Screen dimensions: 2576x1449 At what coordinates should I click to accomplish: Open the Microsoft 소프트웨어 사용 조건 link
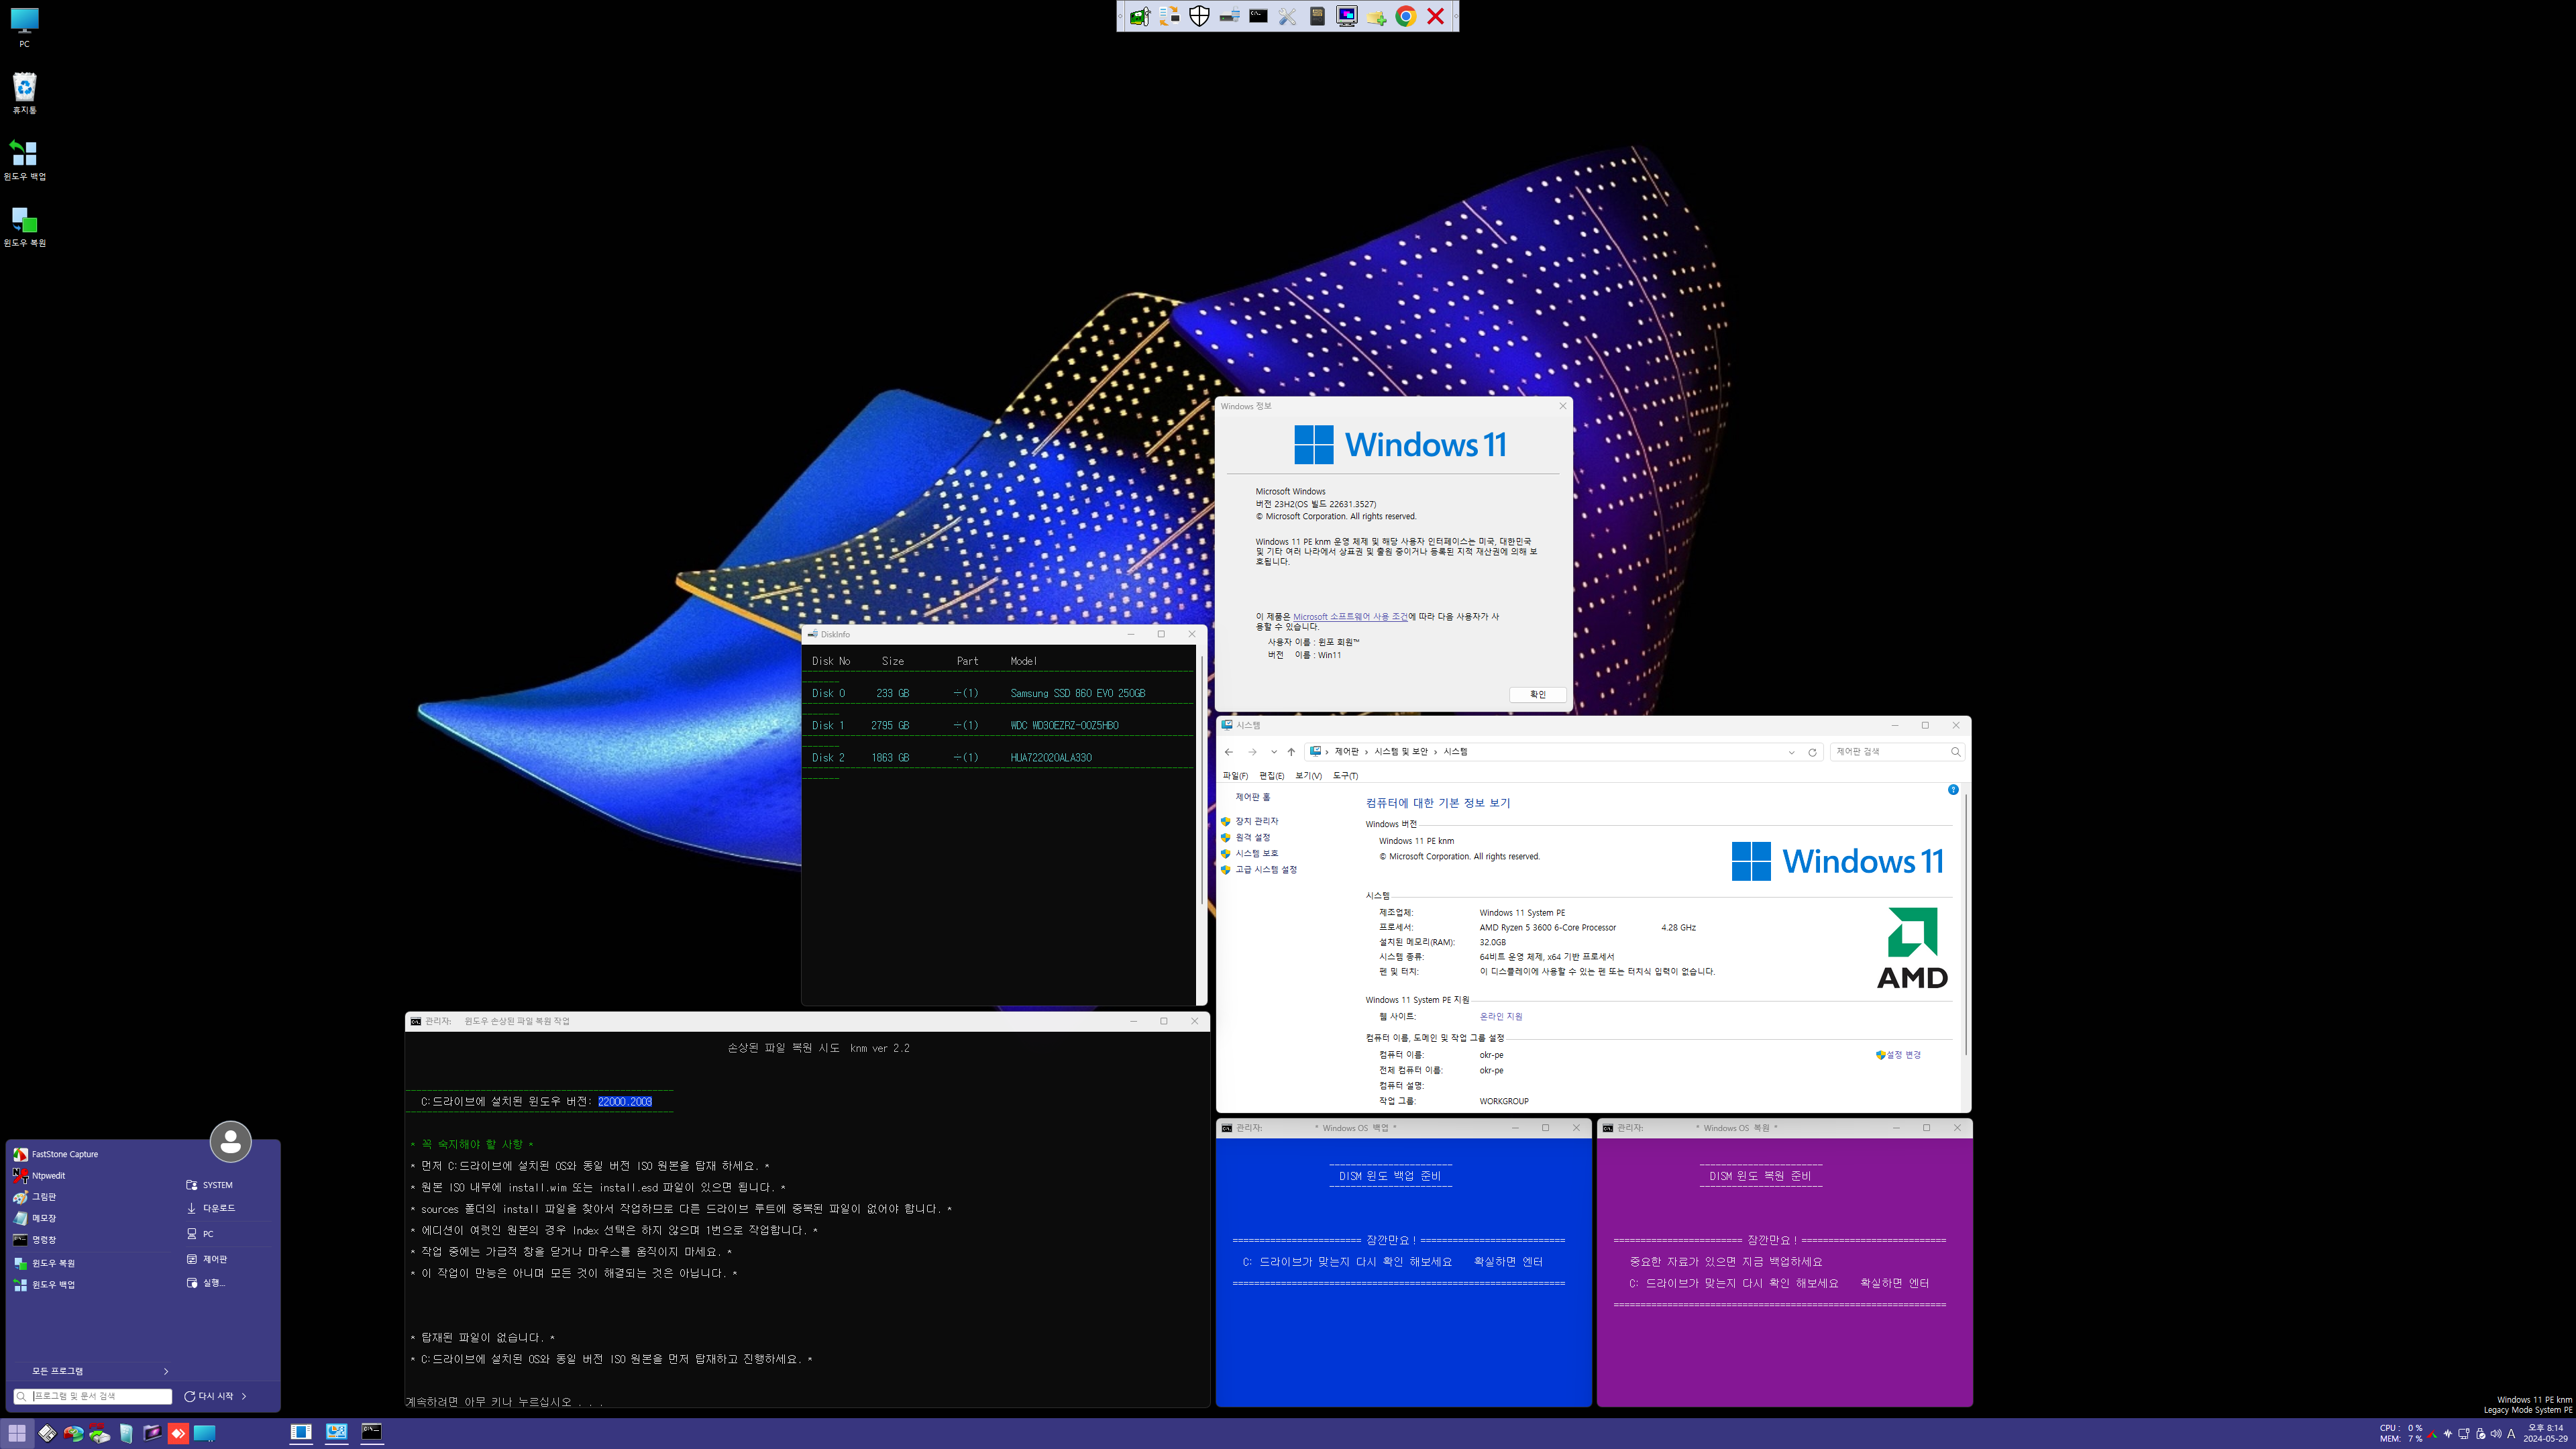pyautogui.click(x=1349, y=616)
